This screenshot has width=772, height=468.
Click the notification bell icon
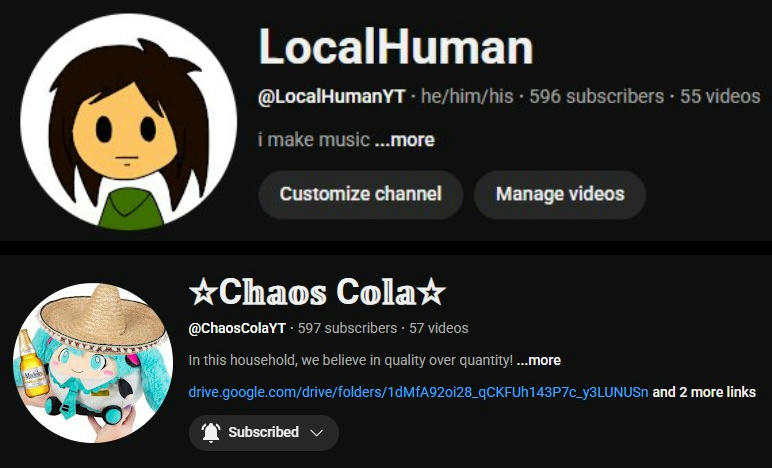pyautogui.click(x=211, y=433)
